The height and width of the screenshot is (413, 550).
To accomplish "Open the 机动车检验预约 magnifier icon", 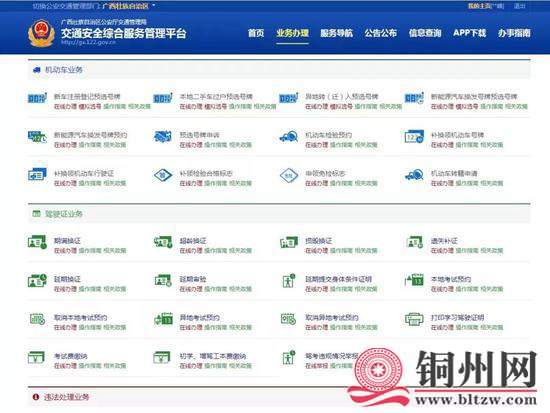I will click(289, 136).
